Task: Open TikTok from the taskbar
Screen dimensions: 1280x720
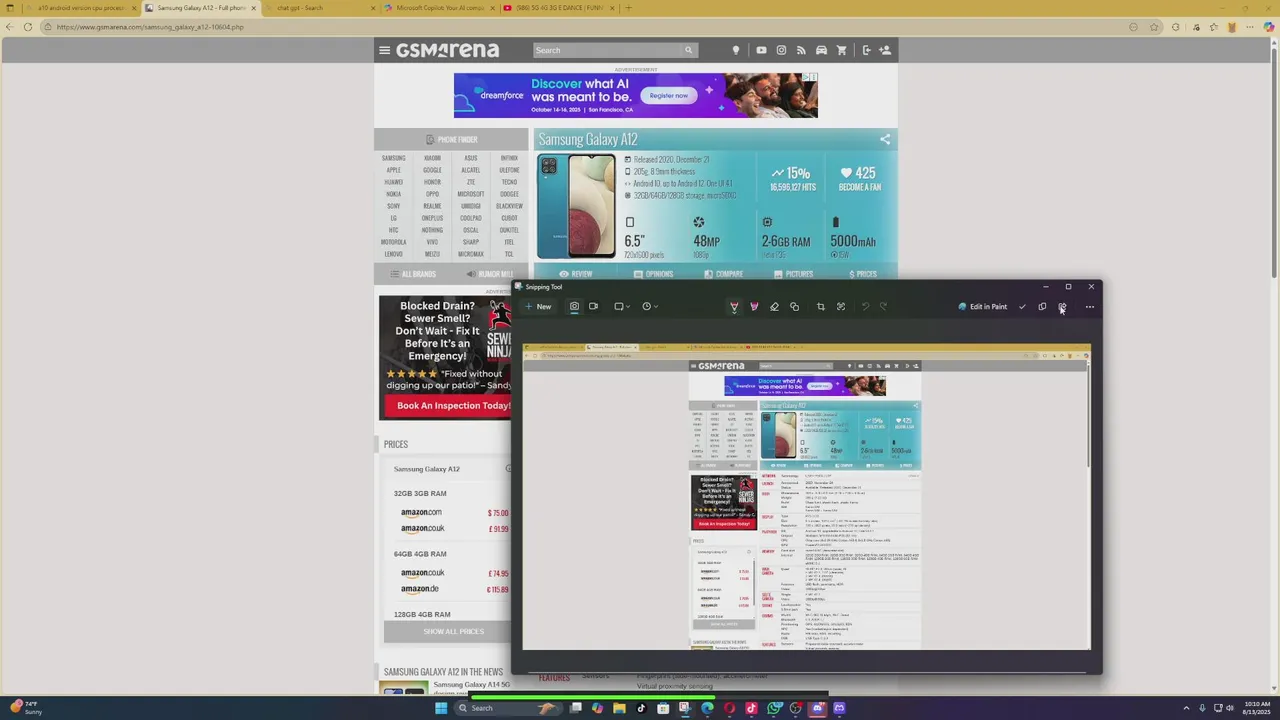Action: click(x=641, y=708)
